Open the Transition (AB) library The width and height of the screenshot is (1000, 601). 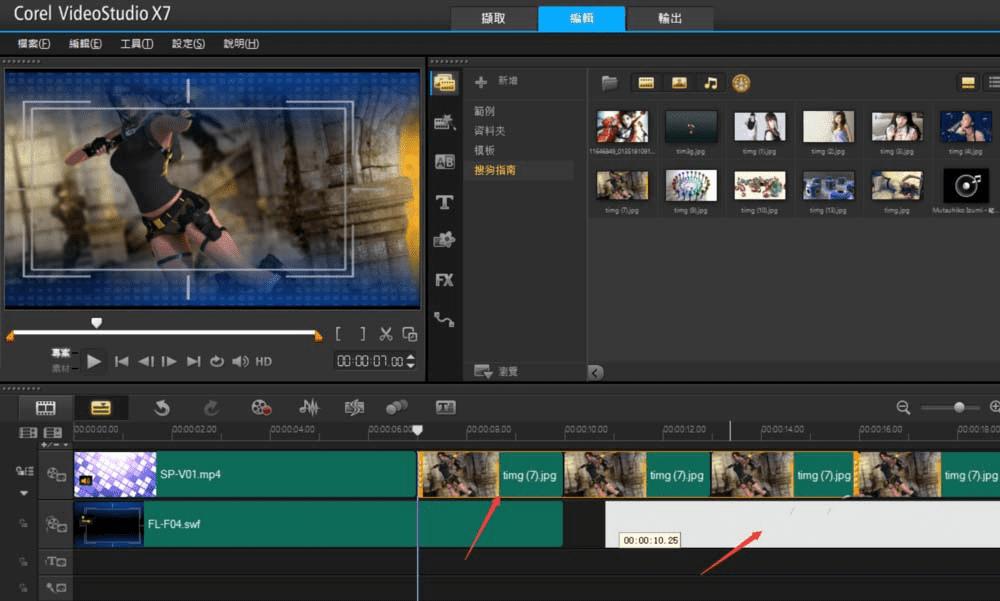click(x=444, y=162)
